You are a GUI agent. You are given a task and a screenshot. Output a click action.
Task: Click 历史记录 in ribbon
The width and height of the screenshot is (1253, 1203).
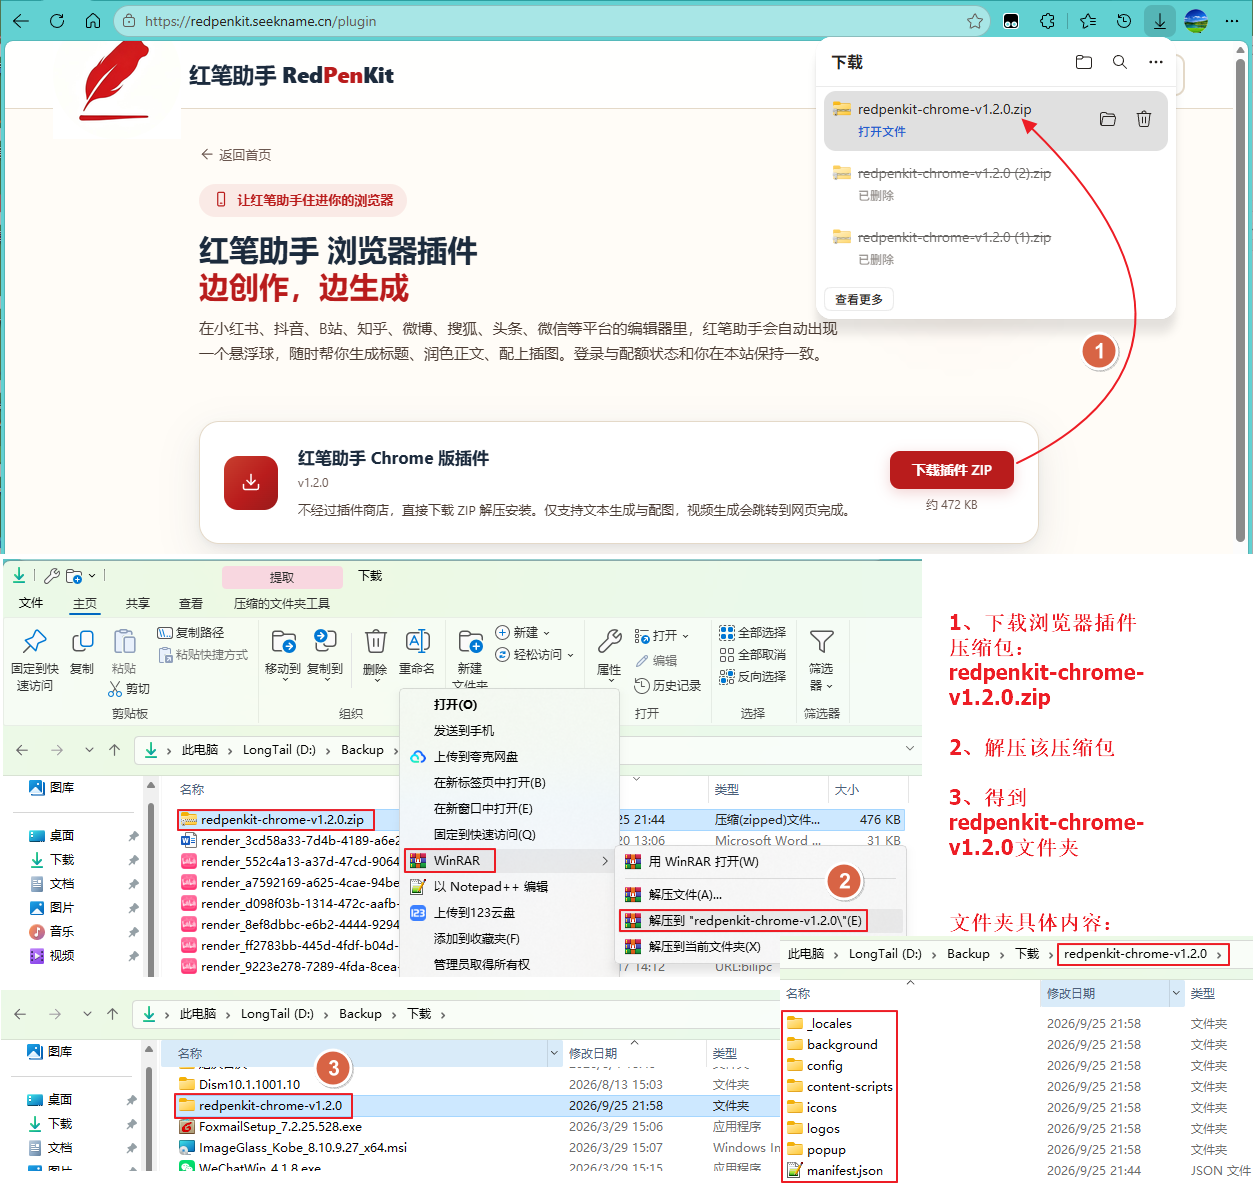[668, 686]
